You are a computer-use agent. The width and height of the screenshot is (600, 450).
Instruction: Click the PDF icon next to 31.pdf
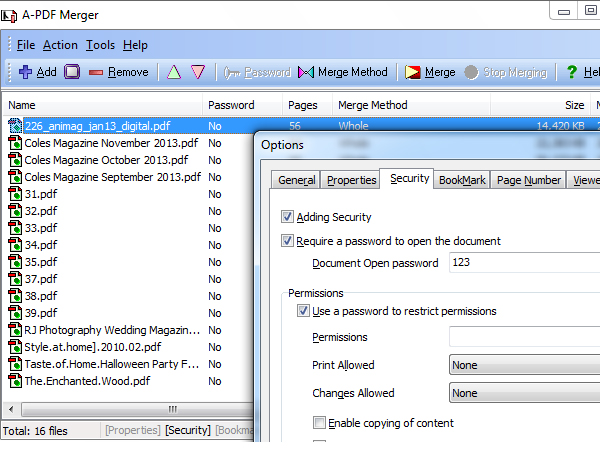15,194
